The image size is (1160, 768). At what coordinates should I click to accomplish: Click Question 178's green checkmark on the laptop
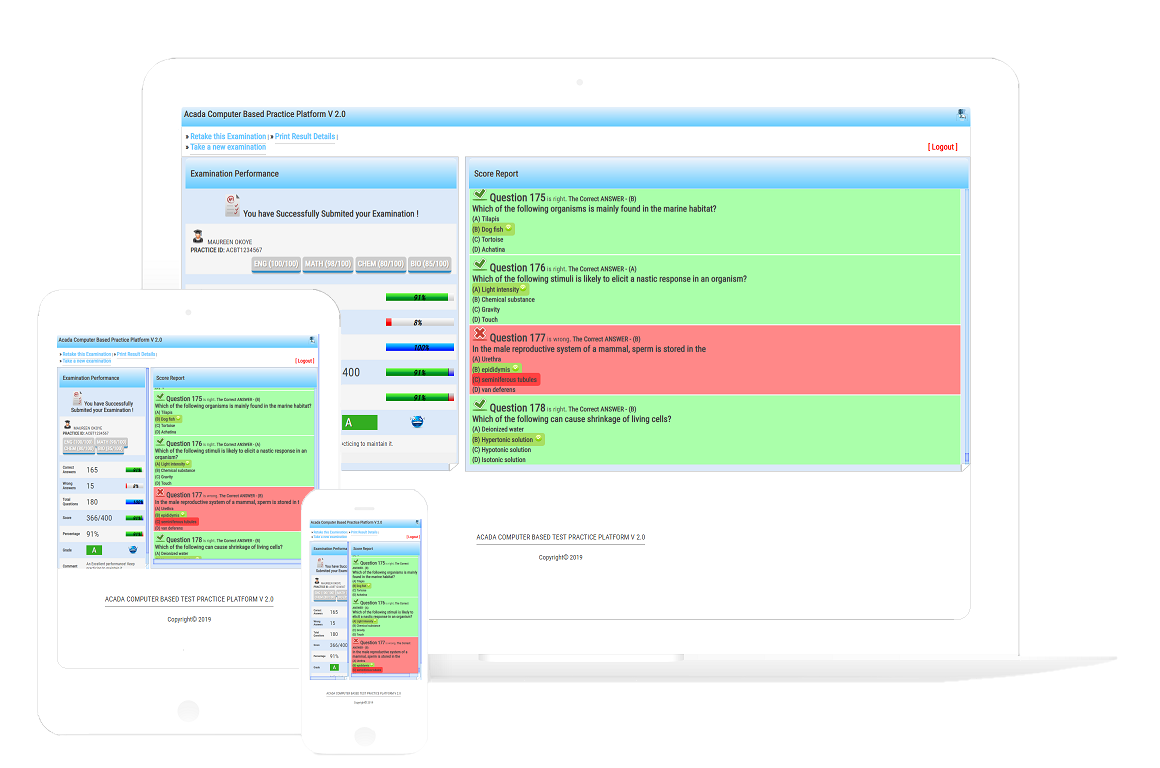click(x=480, y=405)
